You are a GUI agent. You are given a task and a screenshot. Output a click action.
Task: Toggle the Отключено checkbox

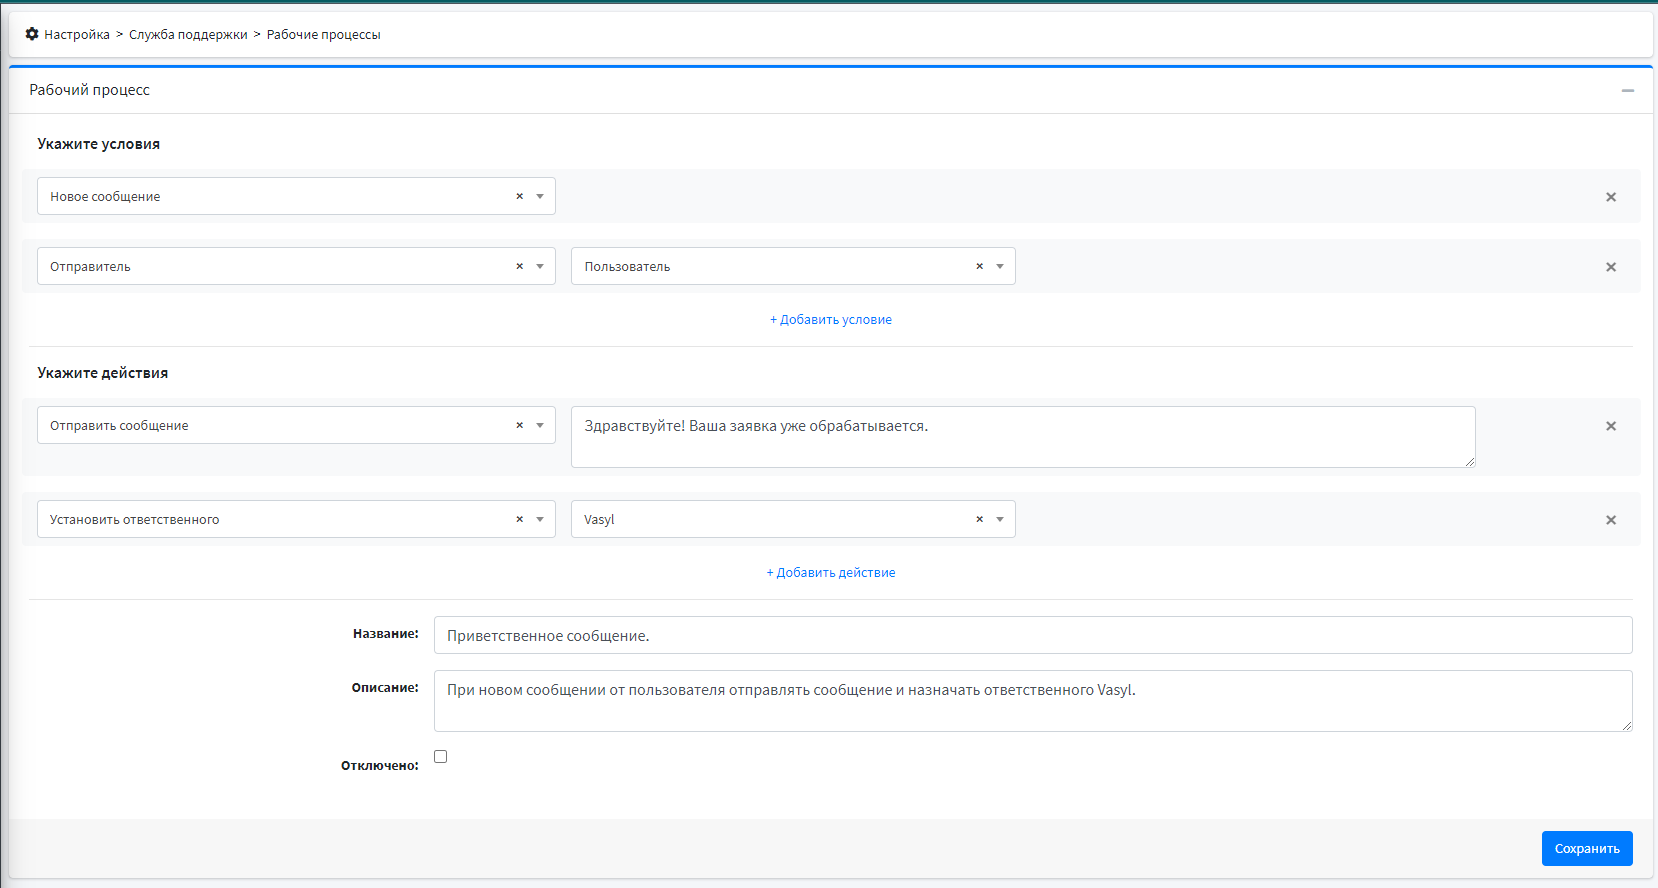point(440,757)
